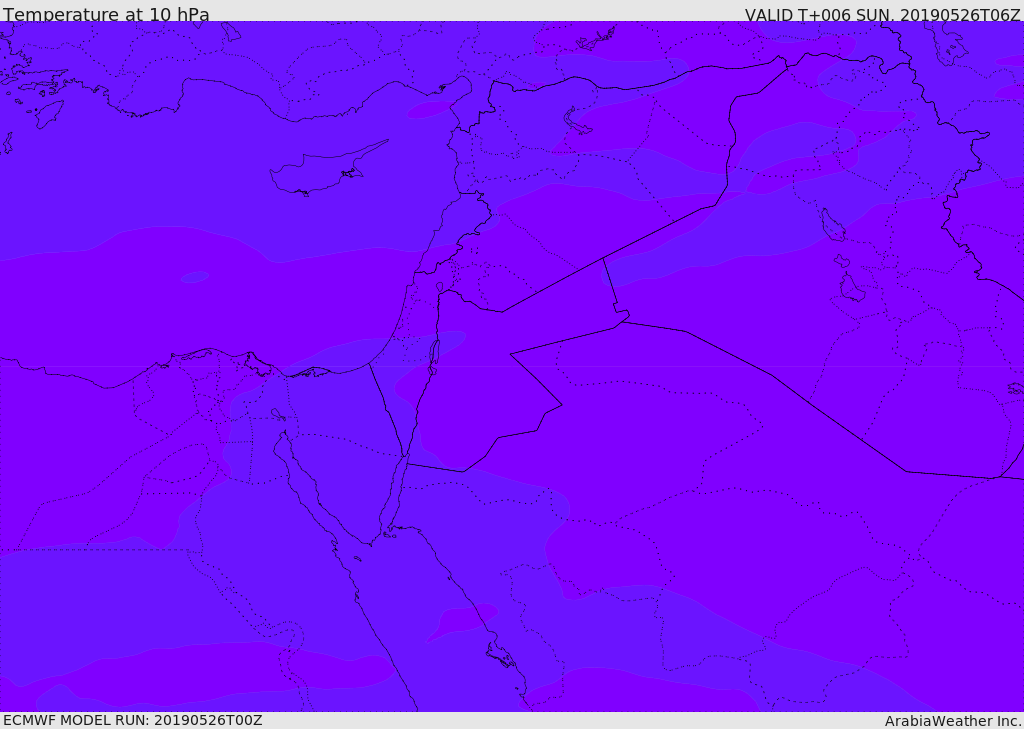
Task: Click the 'ECMWF MODEL RUN: 20190526T00Z' text
Action: click(133, 720)
